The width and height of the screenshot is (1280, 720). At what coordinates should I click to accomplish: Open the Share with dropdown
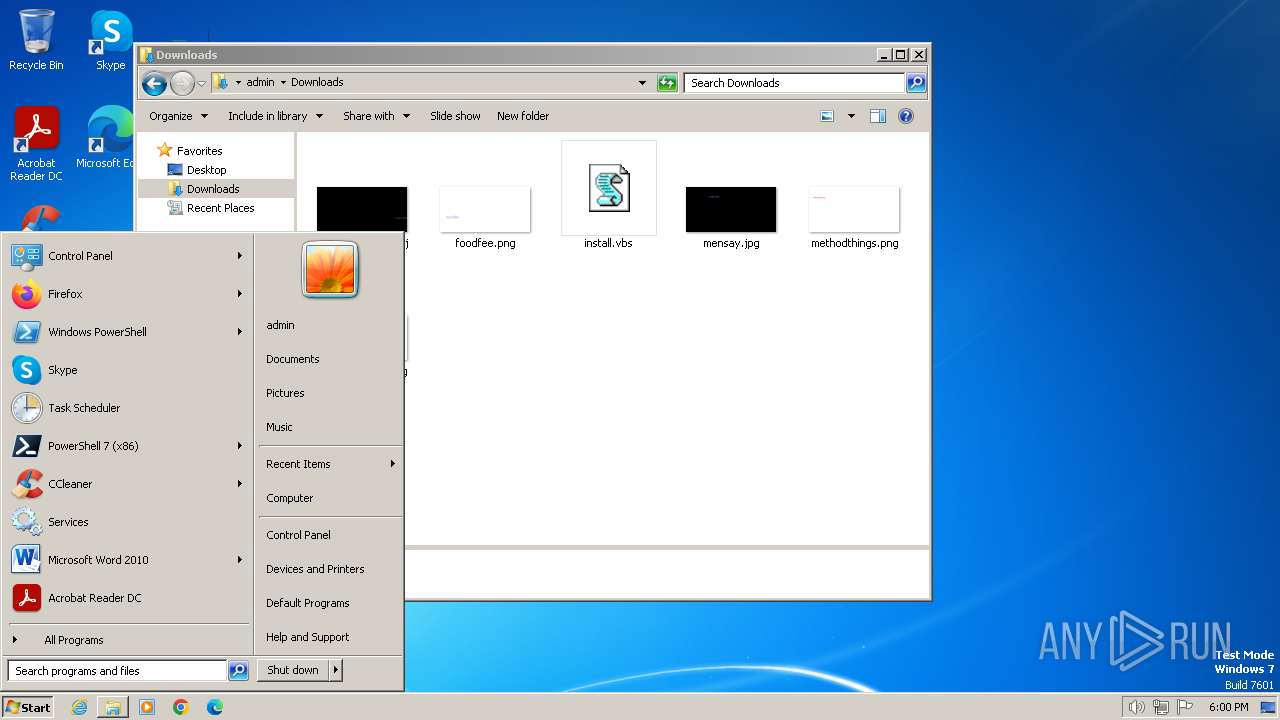[x=377, y=116]
